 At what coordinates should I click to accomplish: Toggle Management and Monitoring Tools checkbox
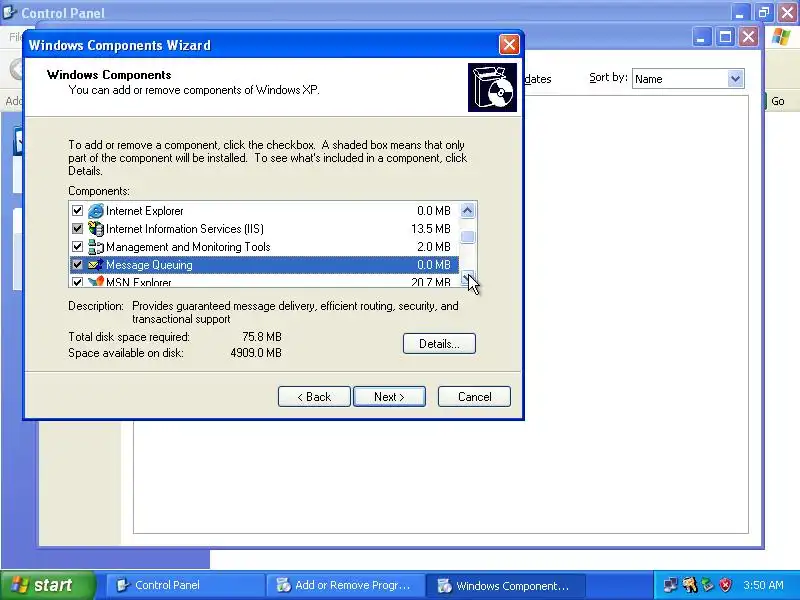[x=78, y=247]
